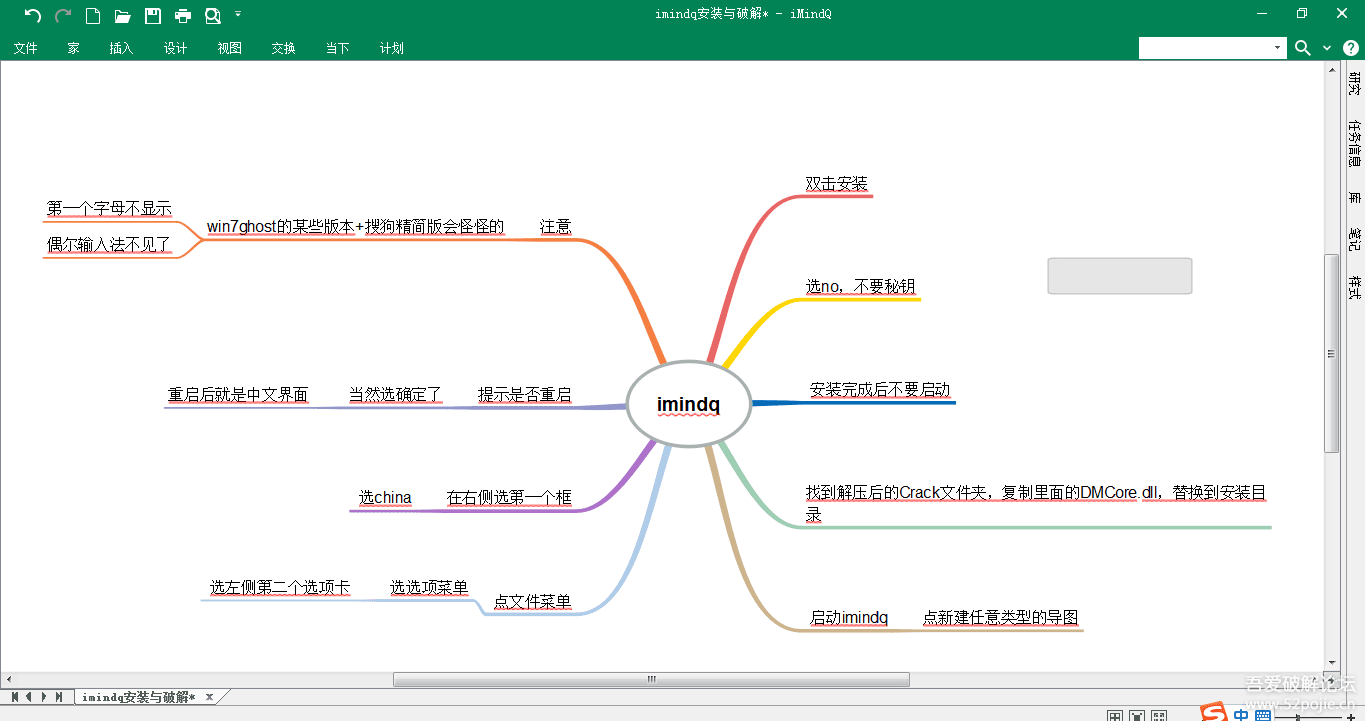Jump to first map tab arrow
1365x721 pixels.
coord(14,696)
